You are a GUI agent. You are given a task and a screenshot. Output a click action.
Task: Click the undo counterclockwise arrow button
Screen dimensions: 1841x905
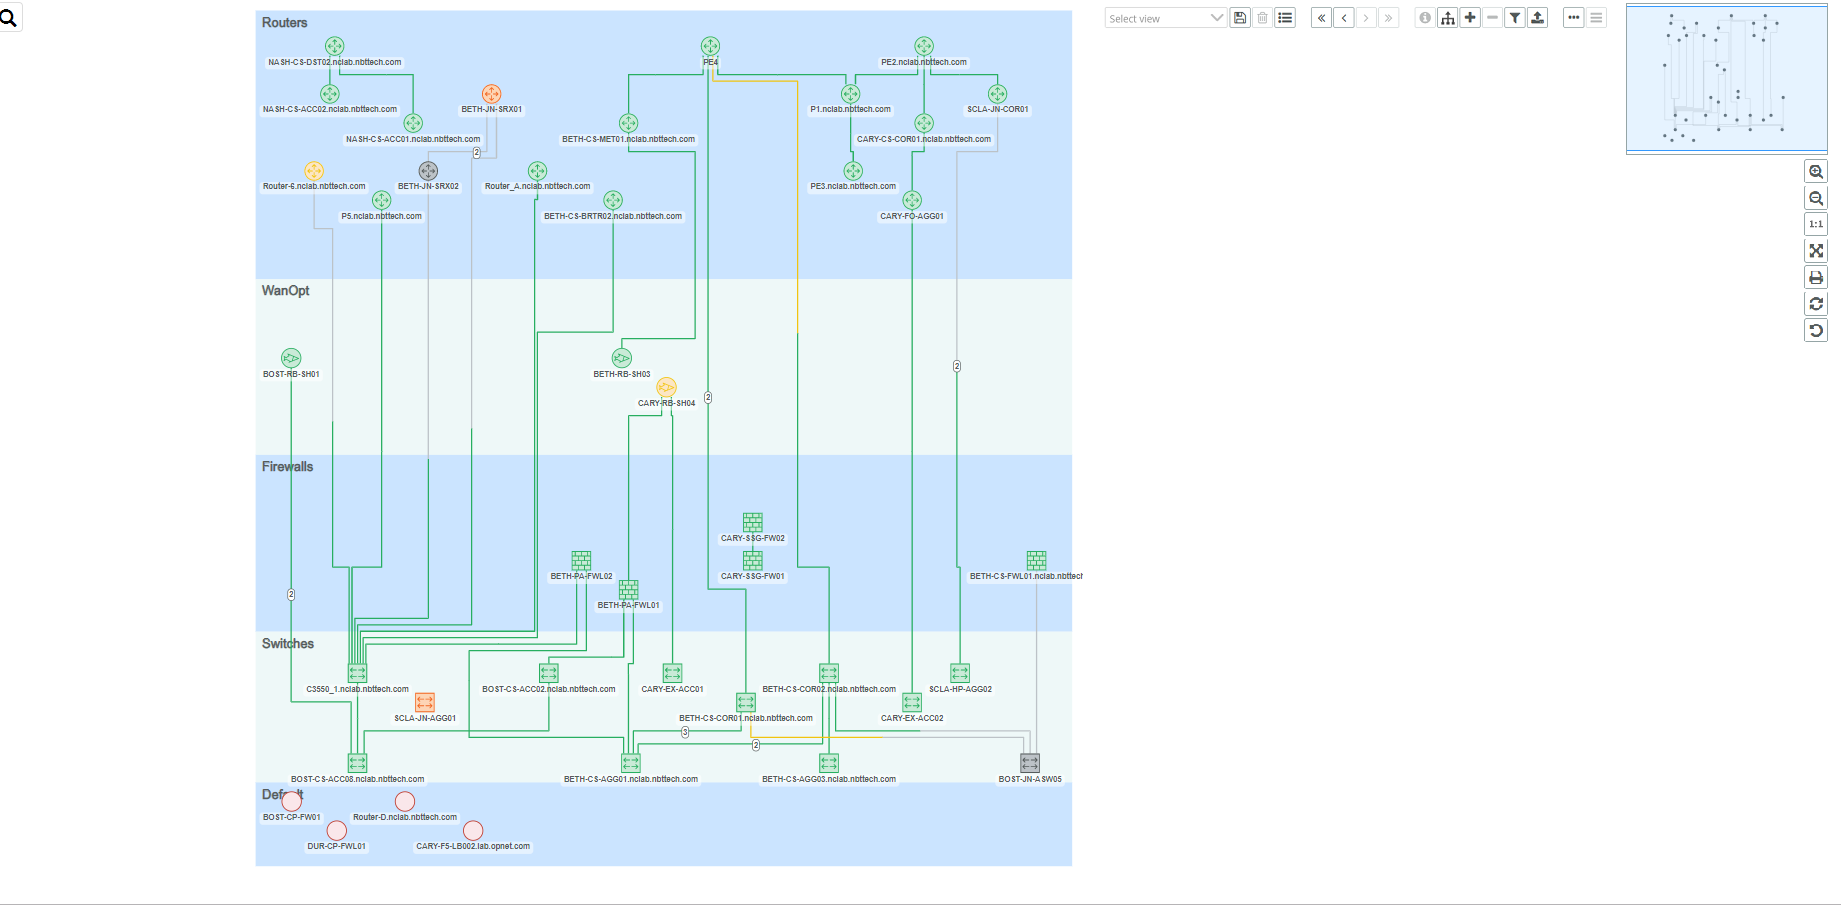[1816, 330]
